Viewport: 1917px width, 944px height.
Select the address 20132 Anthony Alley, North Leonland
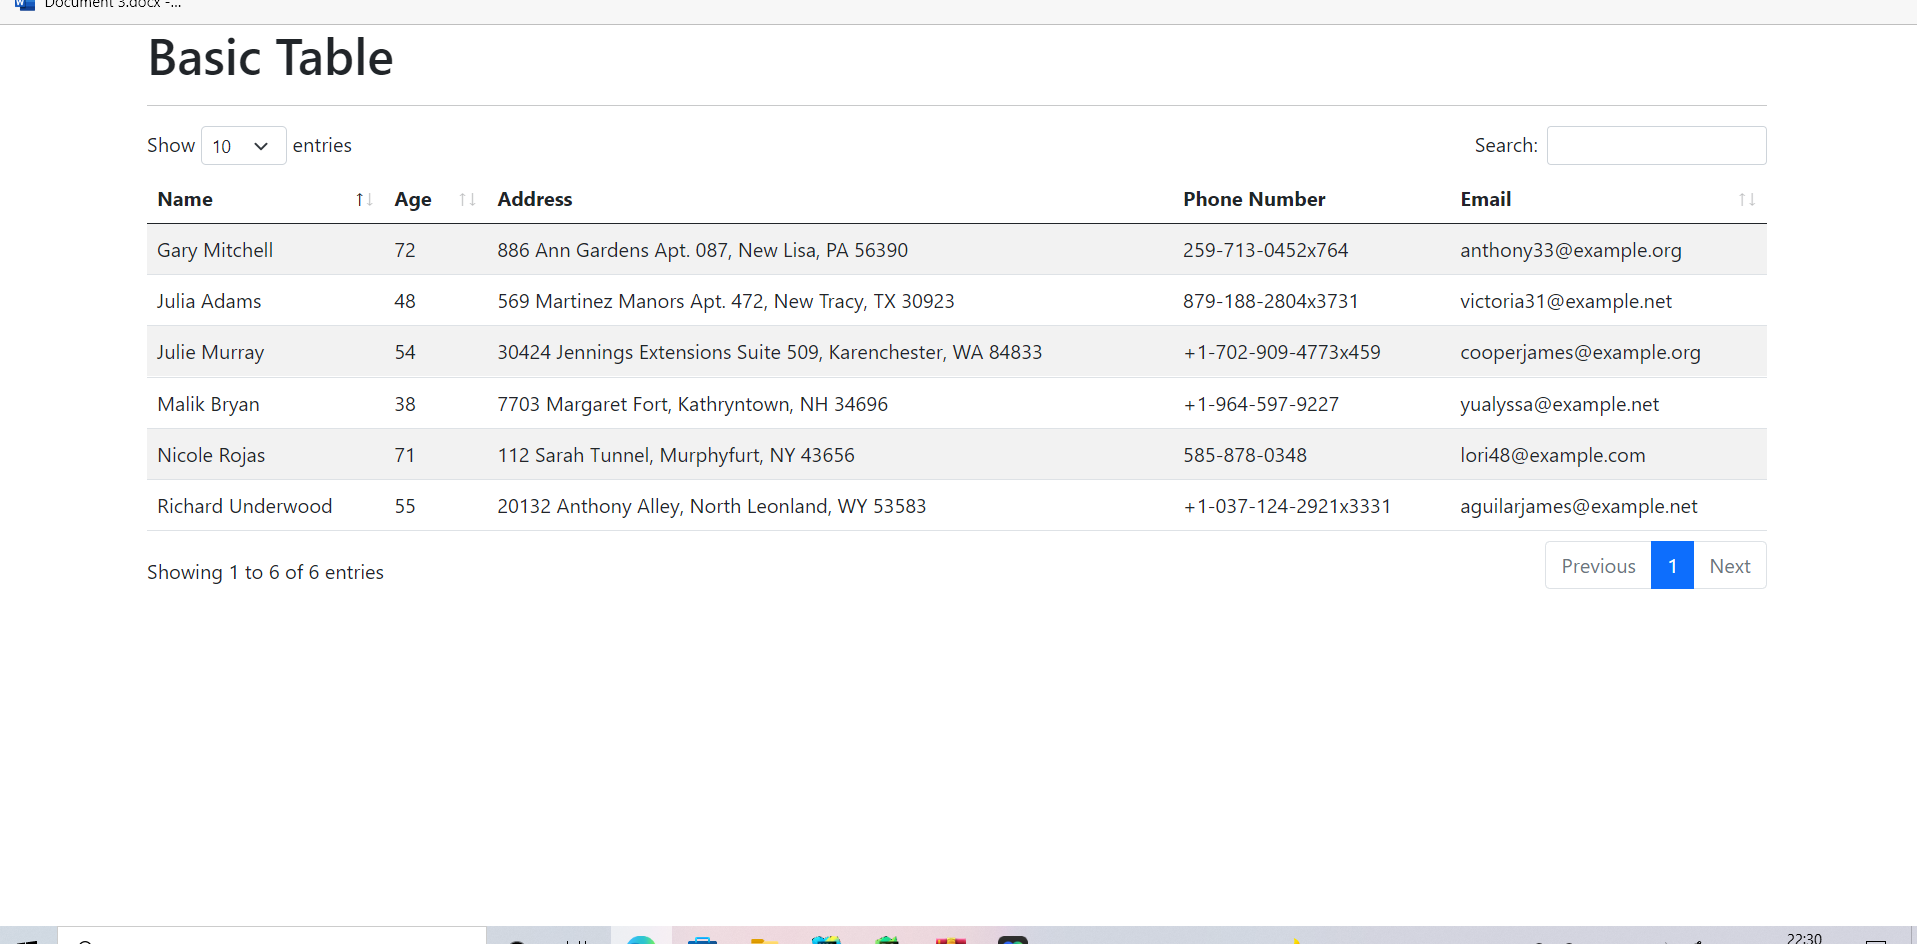point(662,506)
